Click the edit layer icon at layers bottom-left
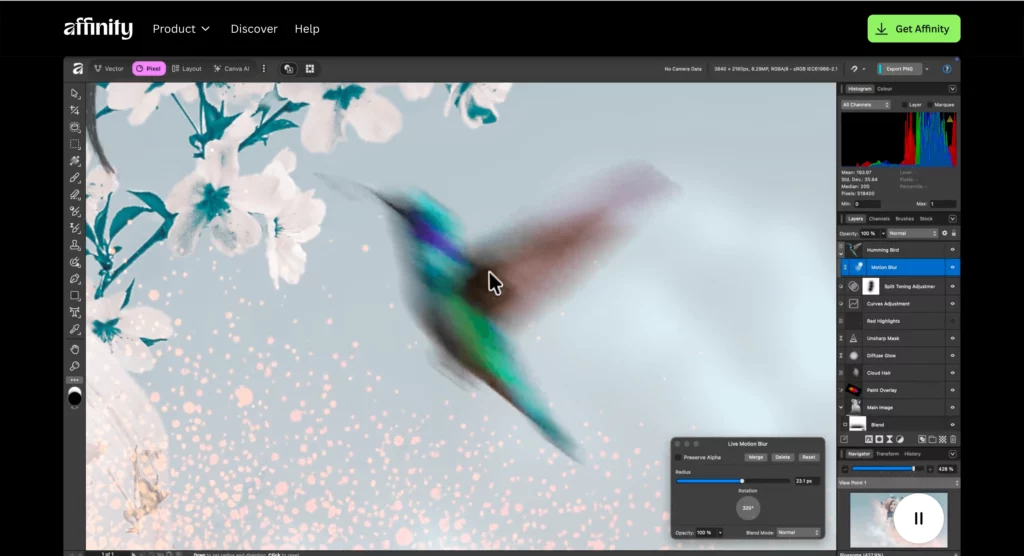Viewport: 1024px width, 556px height. 844,439
